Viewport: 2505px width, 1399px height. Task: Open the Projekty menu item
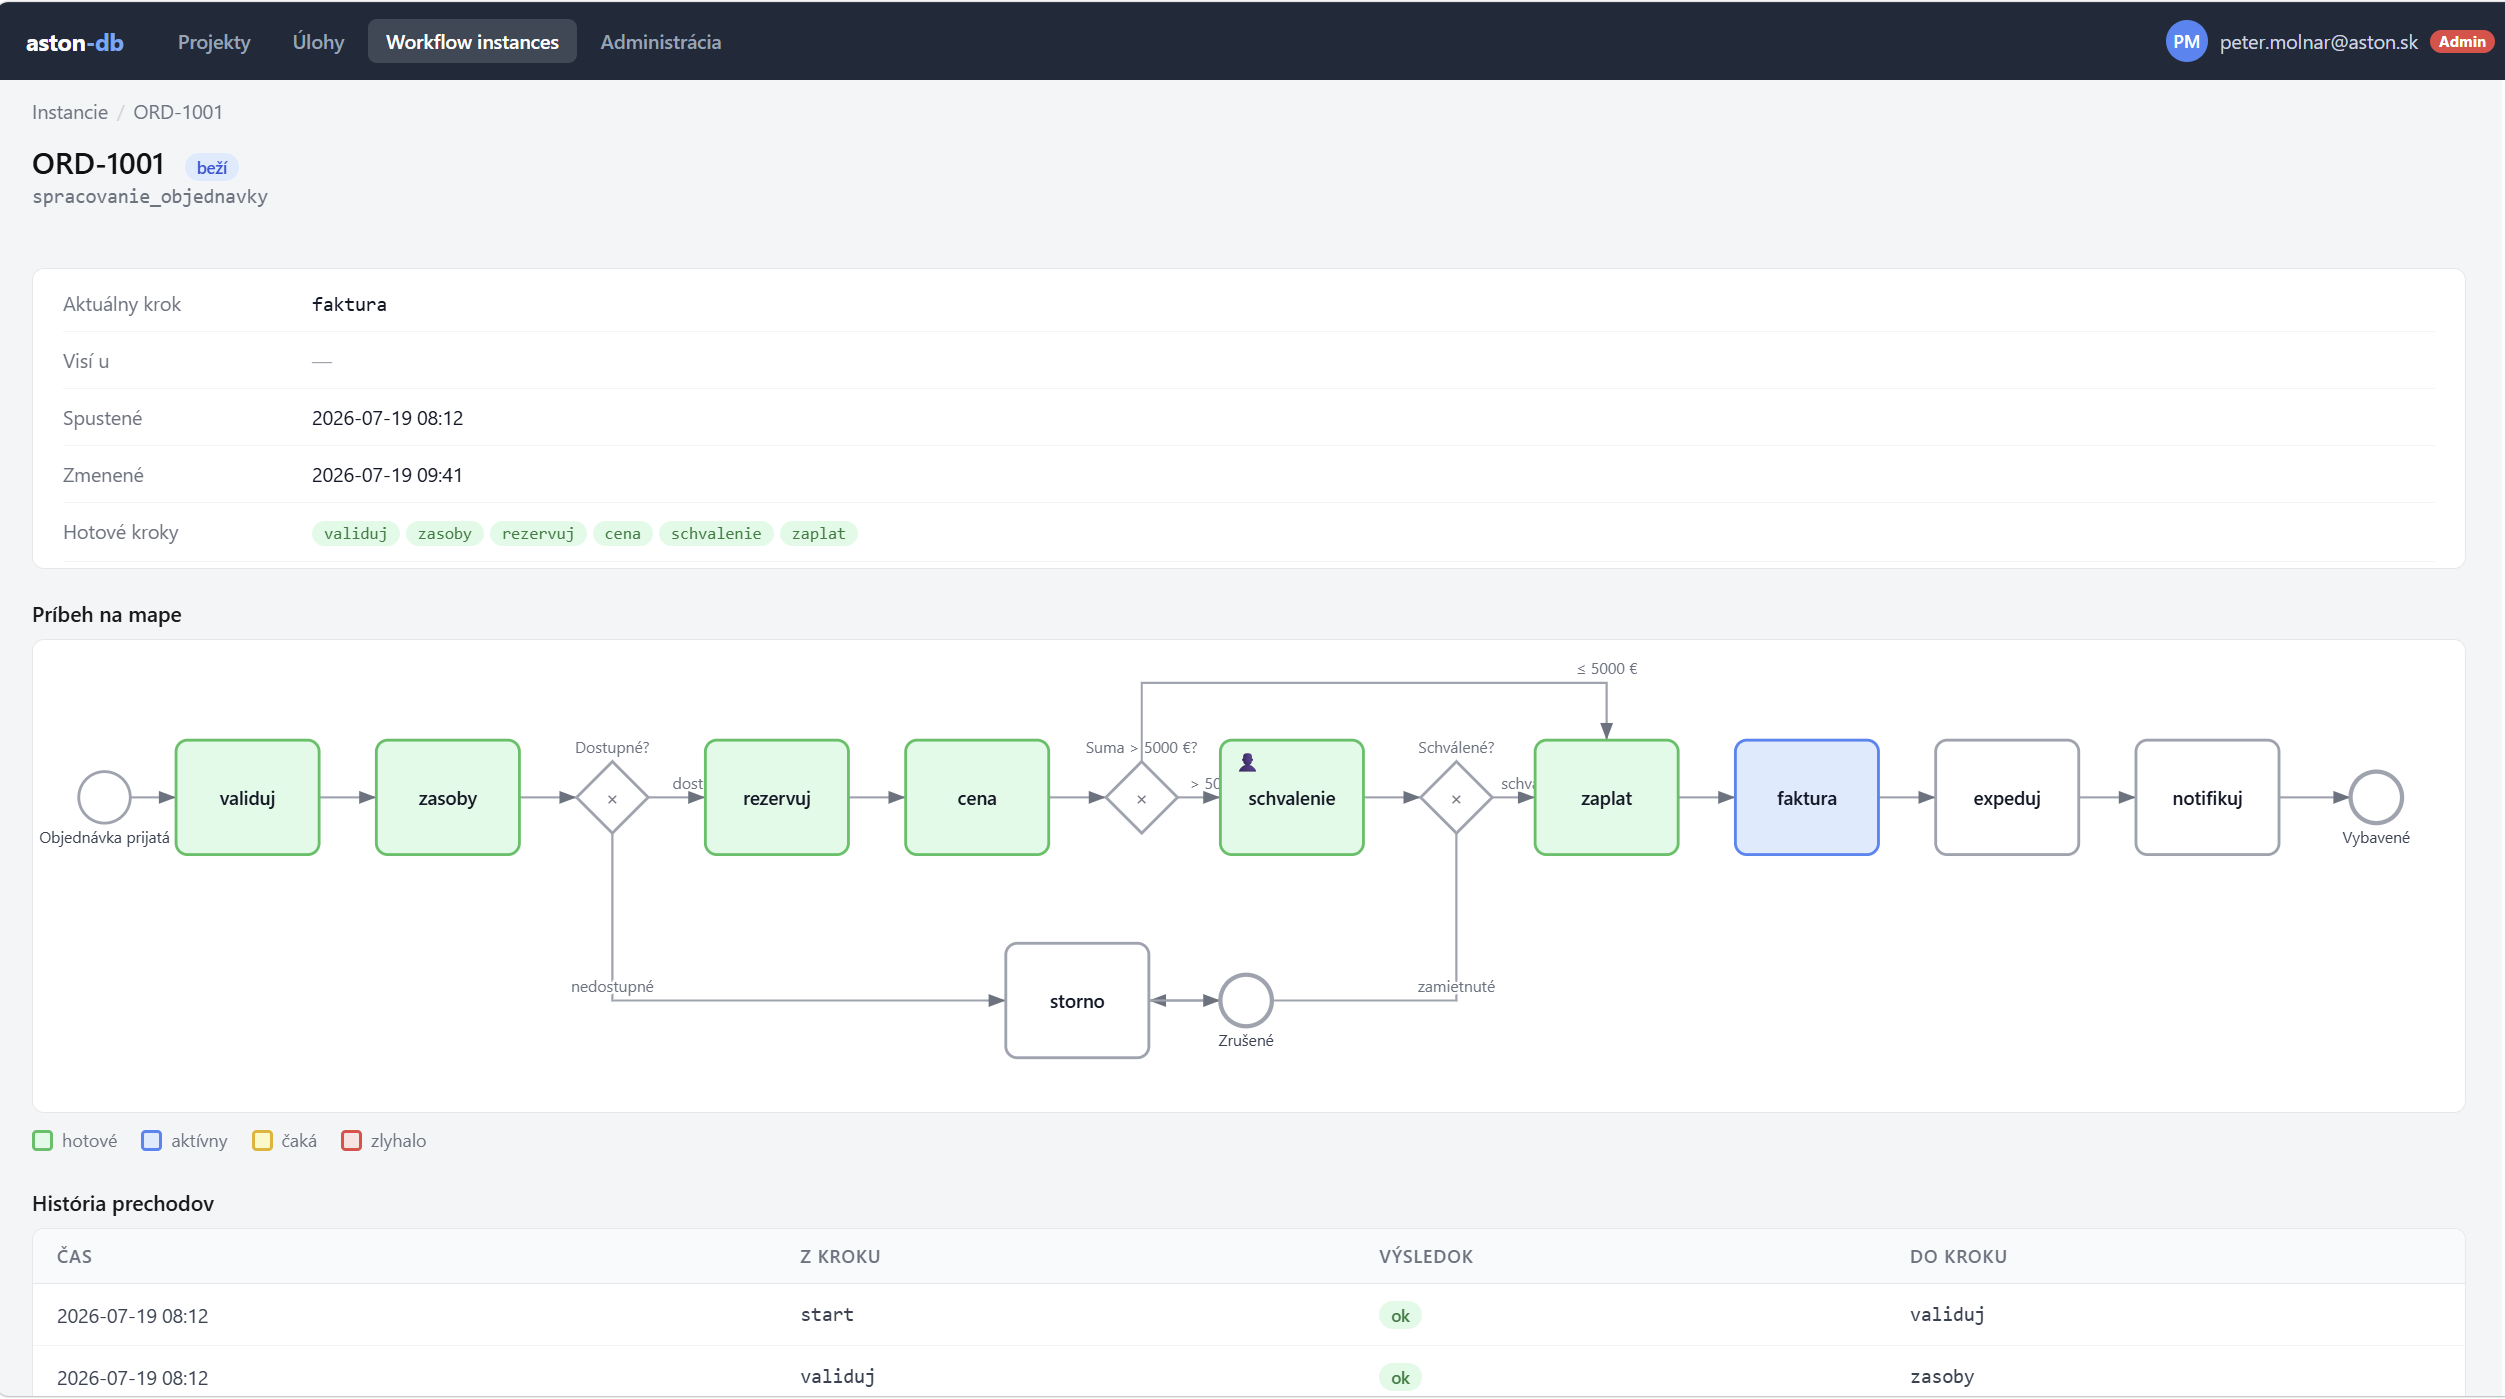pos(214,42)
